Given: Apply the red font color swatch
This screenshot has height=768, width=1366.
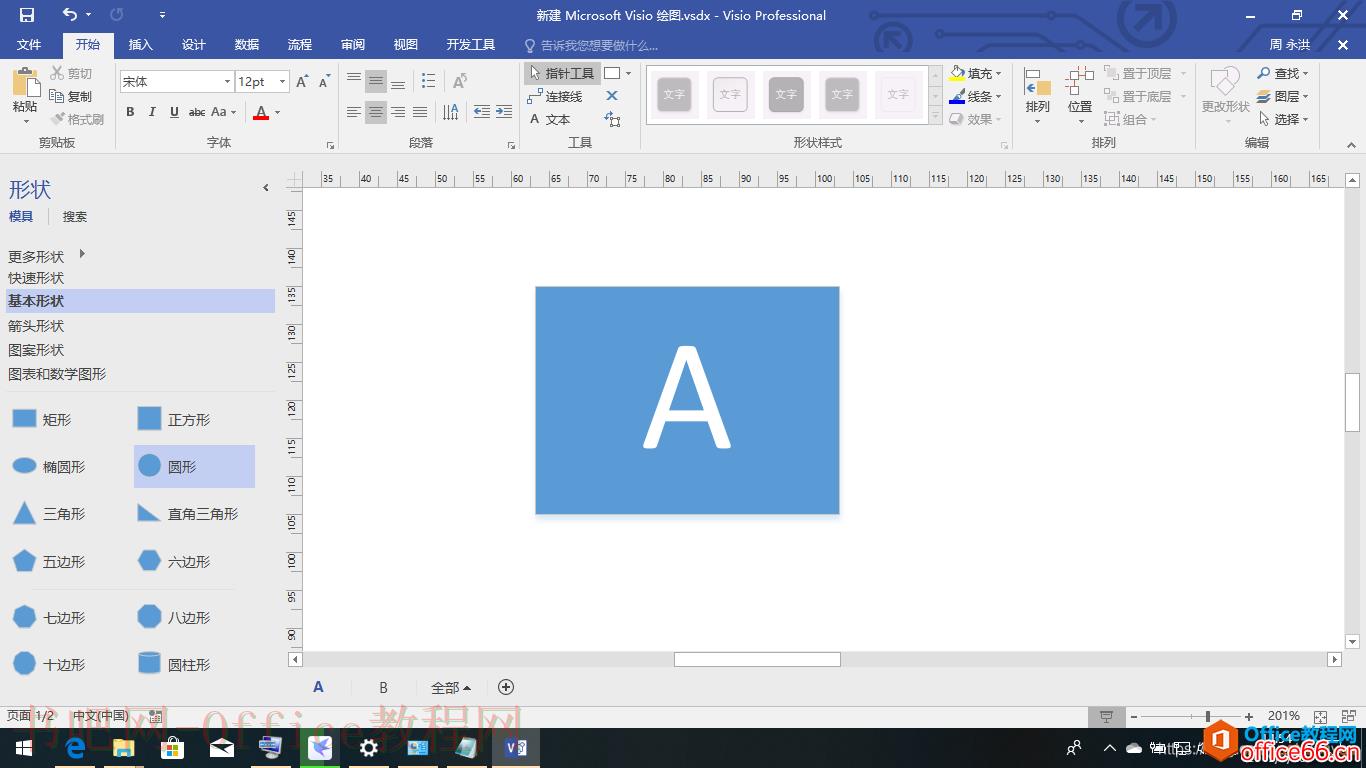Looking at the screenshot, I should 261,112.
